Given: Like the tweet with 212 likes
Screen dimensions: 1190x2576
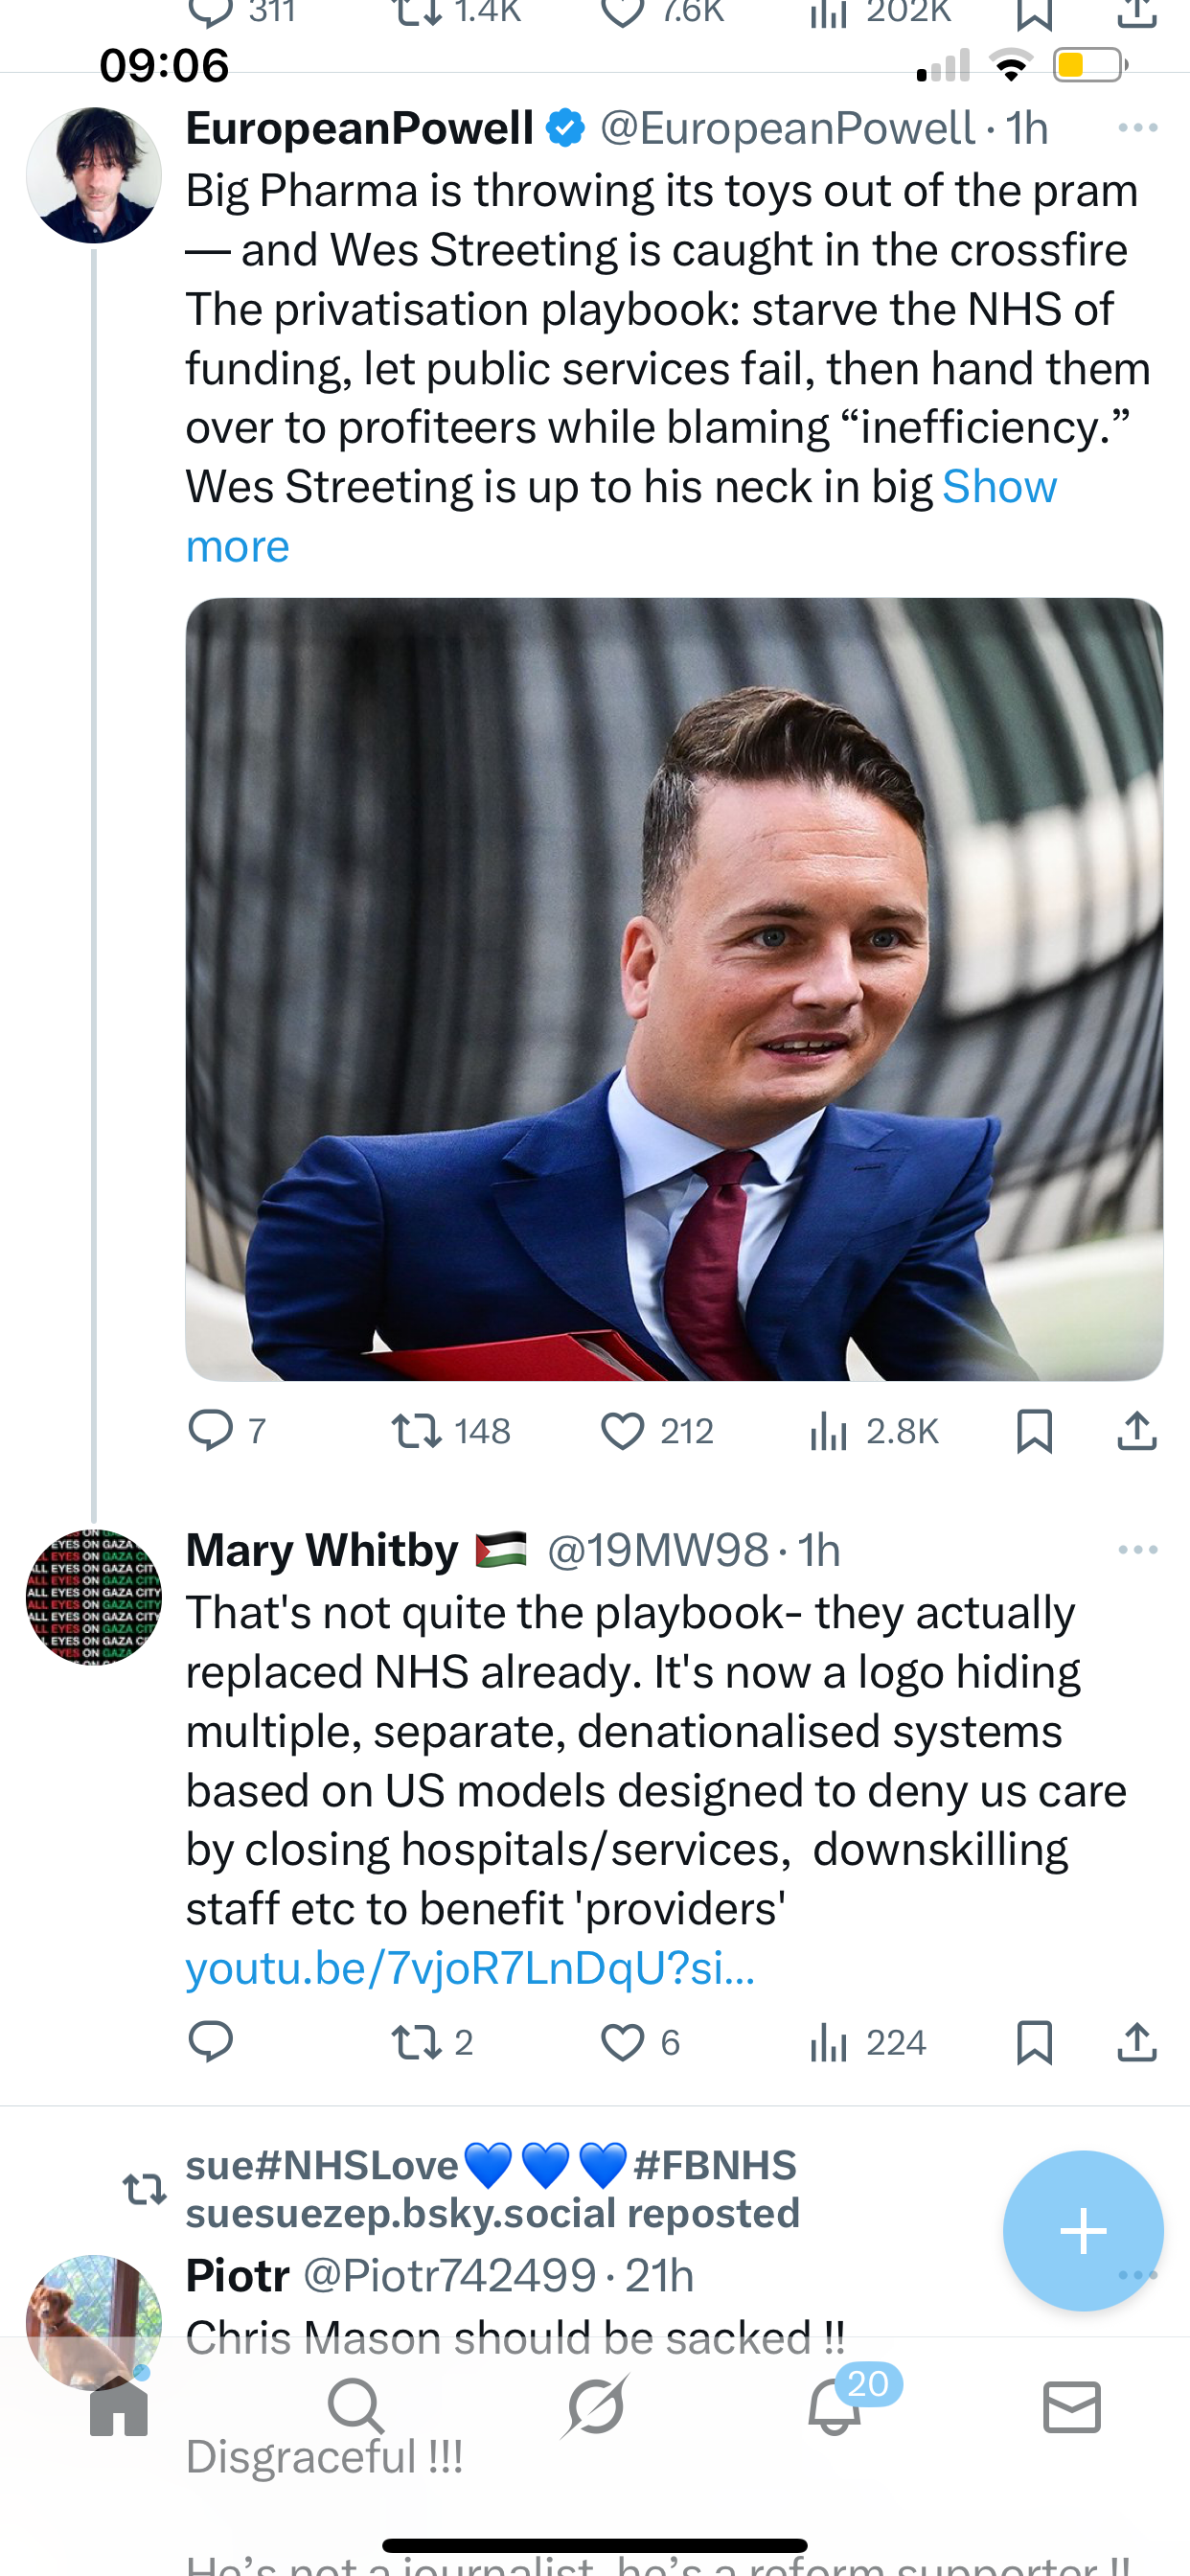Looking at the screenshot, I should 657,1431.
